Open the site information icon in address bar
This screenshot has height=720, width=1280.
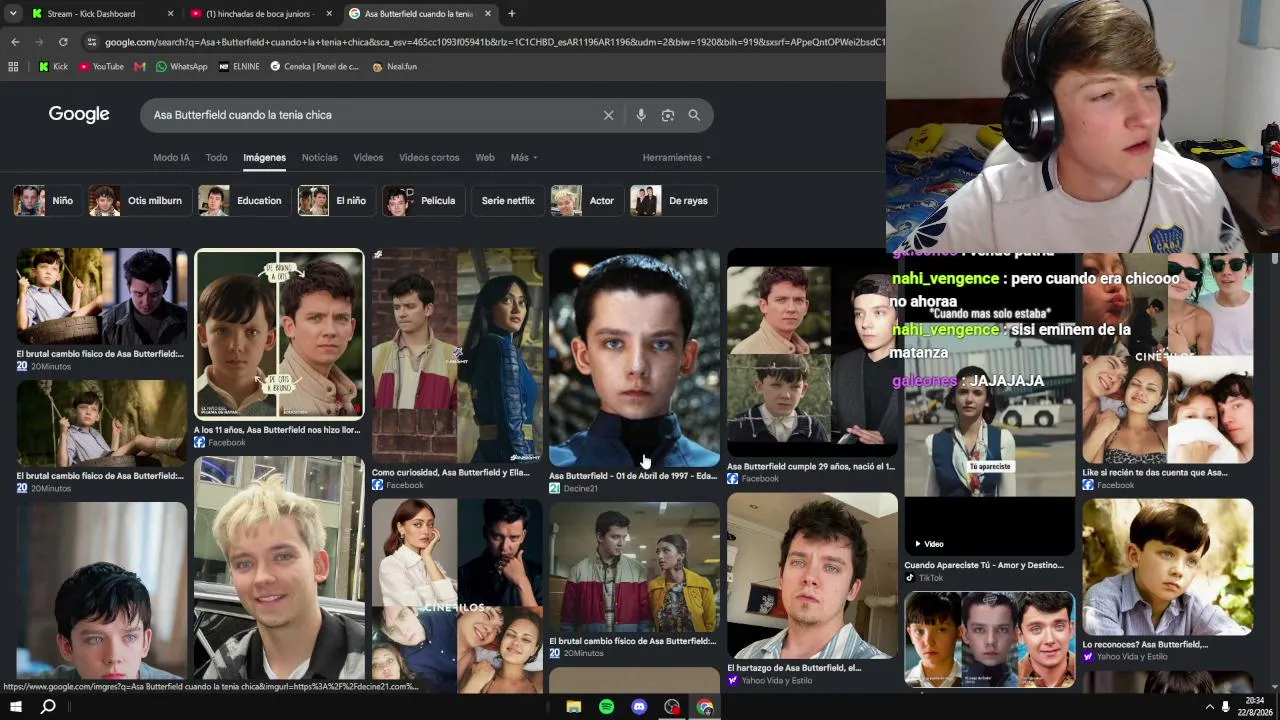pos(92,42)
